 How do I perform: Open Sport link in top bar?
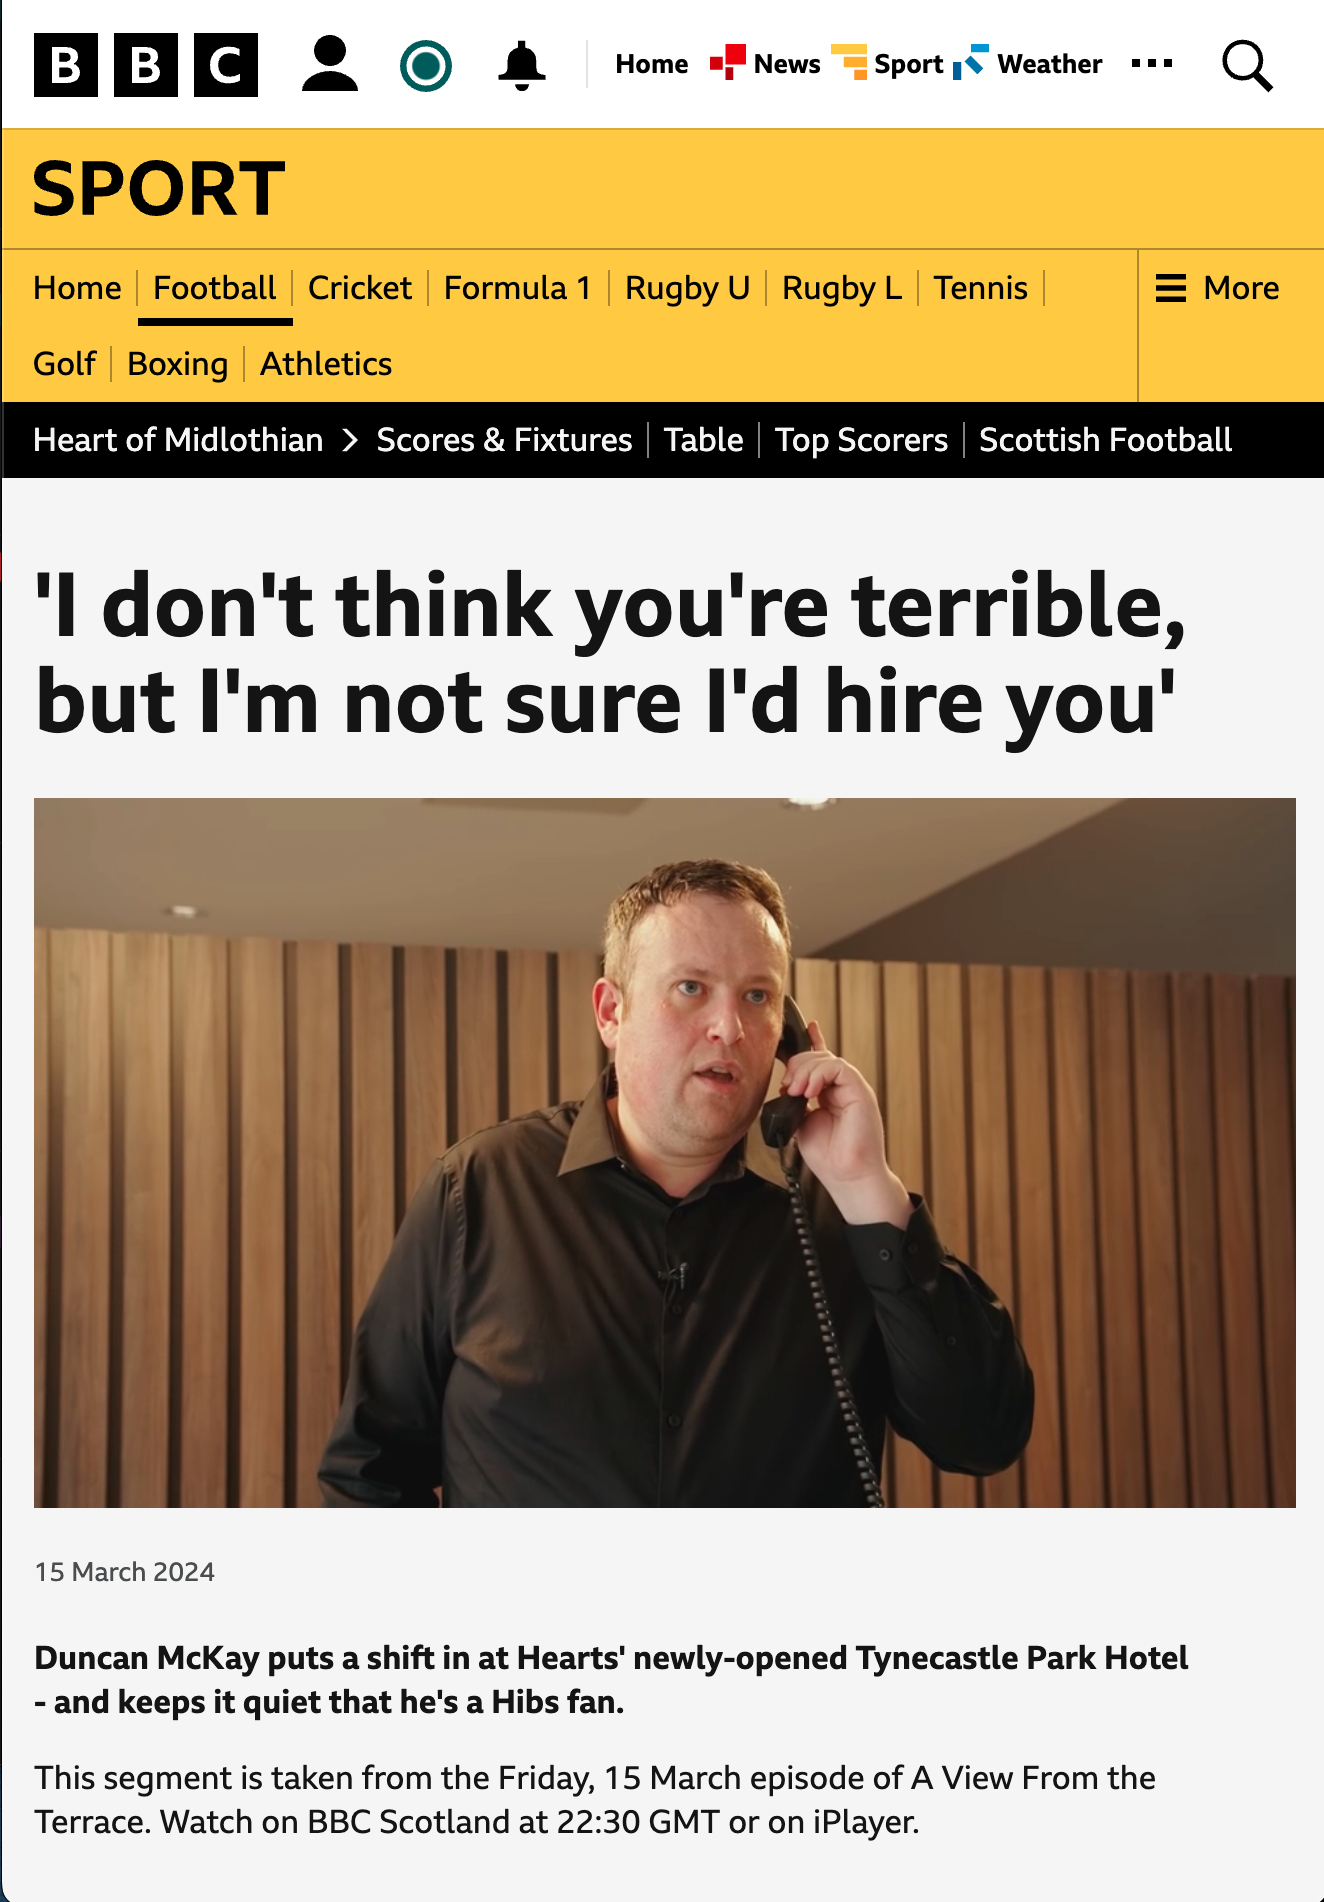click(x=888, y=64)
